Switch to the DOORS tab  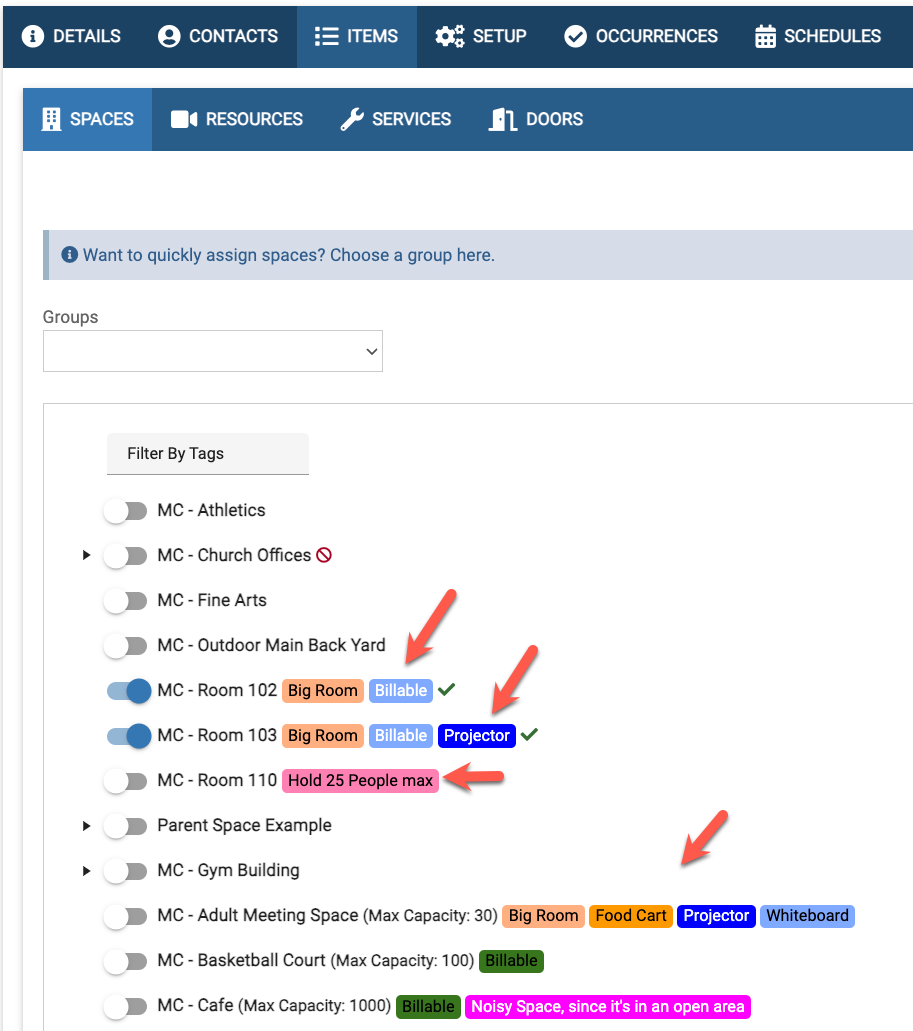(536, 119)
